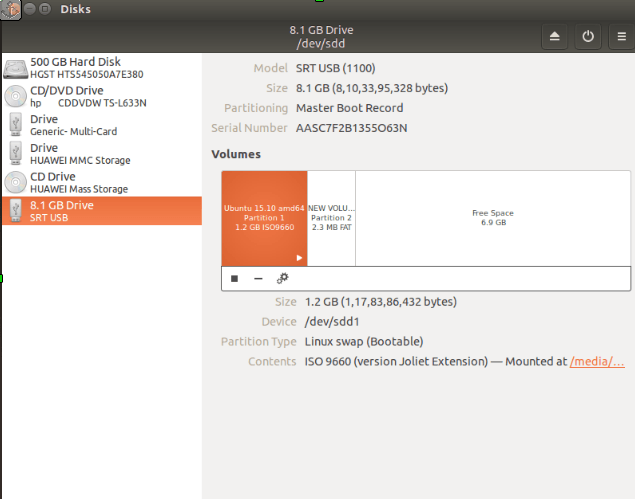The width and height of the screenshot is (635, 499).
Task: Click the HUAWEI CD Drive disc icon
Action: tap(16, 183)
